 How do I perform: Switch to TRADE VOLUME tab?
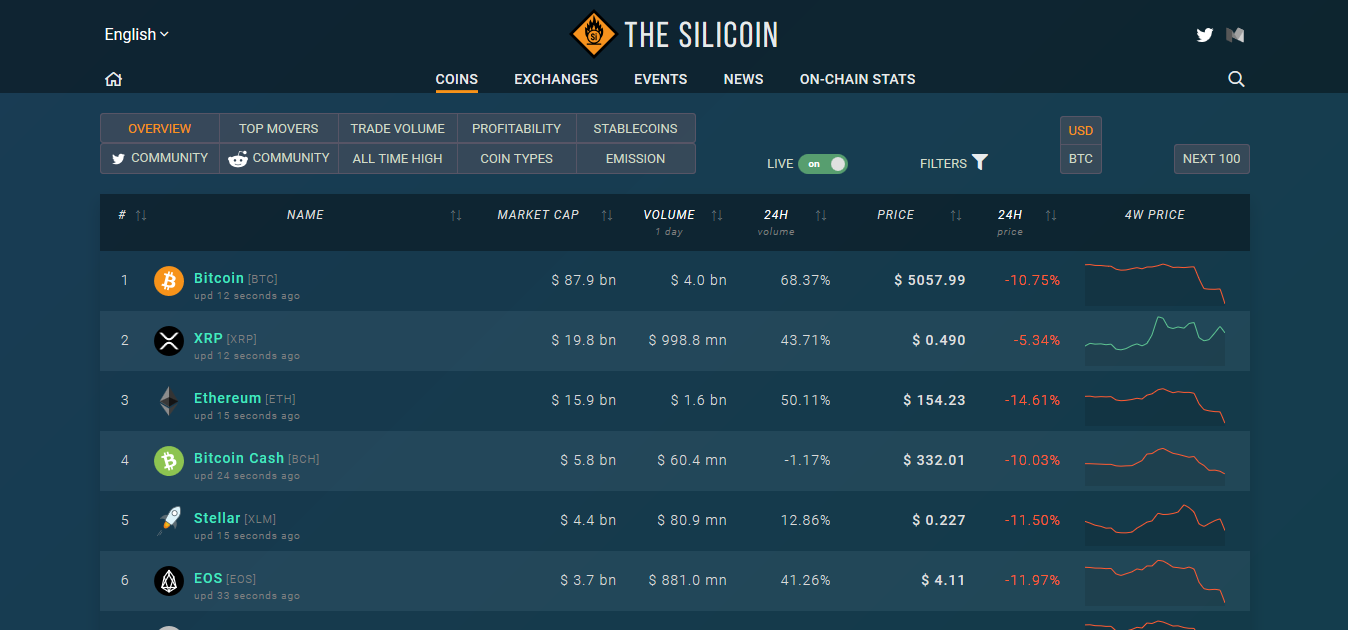click(x=398, y=129)
